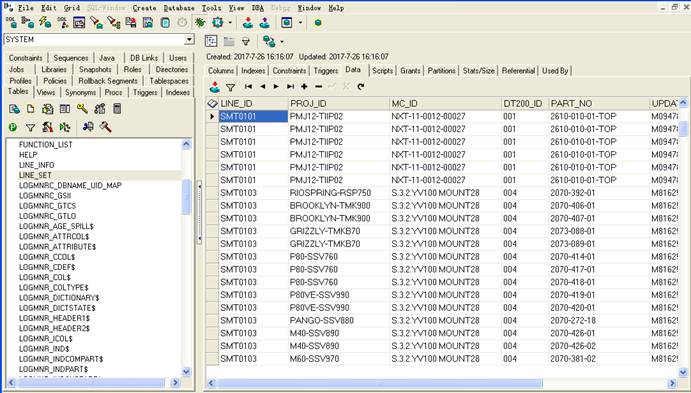Image resolution: width=691 pixels, height=393 pixels.
Task: Click the green P icon in Tables toolbar
Action: click(13, 127)
